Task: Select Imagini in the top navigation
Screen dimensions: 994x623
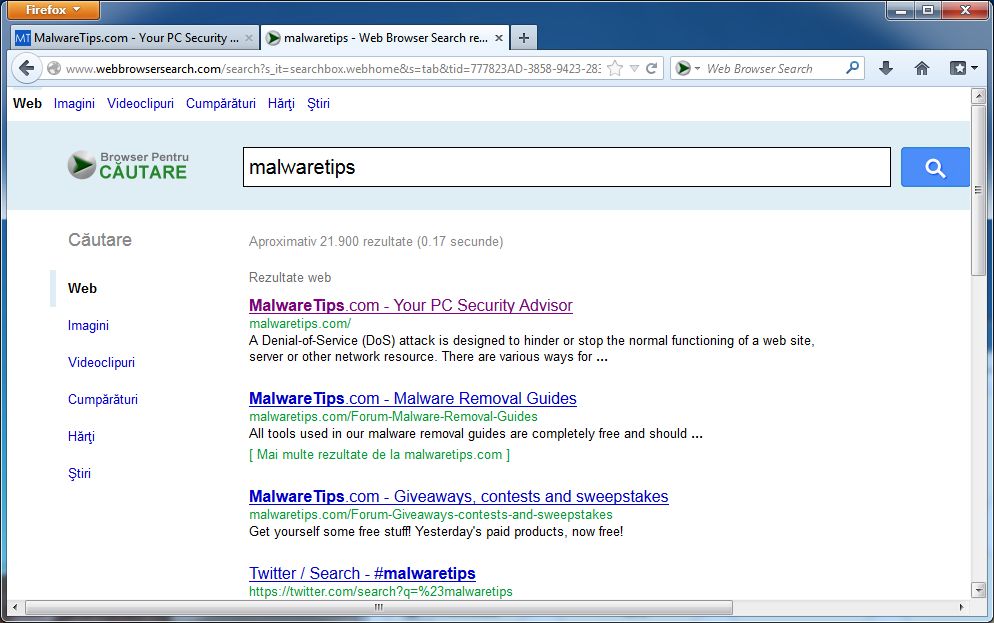Action: [x=74, y=103]
